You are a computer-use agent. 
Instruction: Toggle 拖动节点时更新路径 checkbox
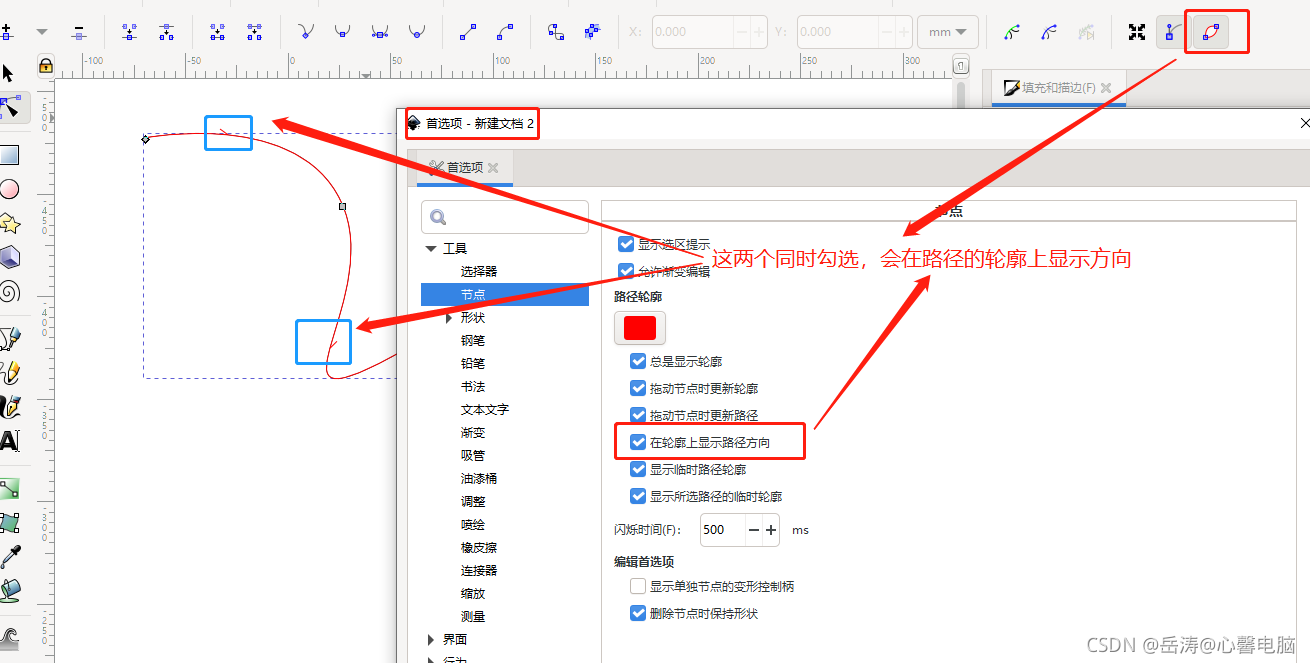pos(638,415)
